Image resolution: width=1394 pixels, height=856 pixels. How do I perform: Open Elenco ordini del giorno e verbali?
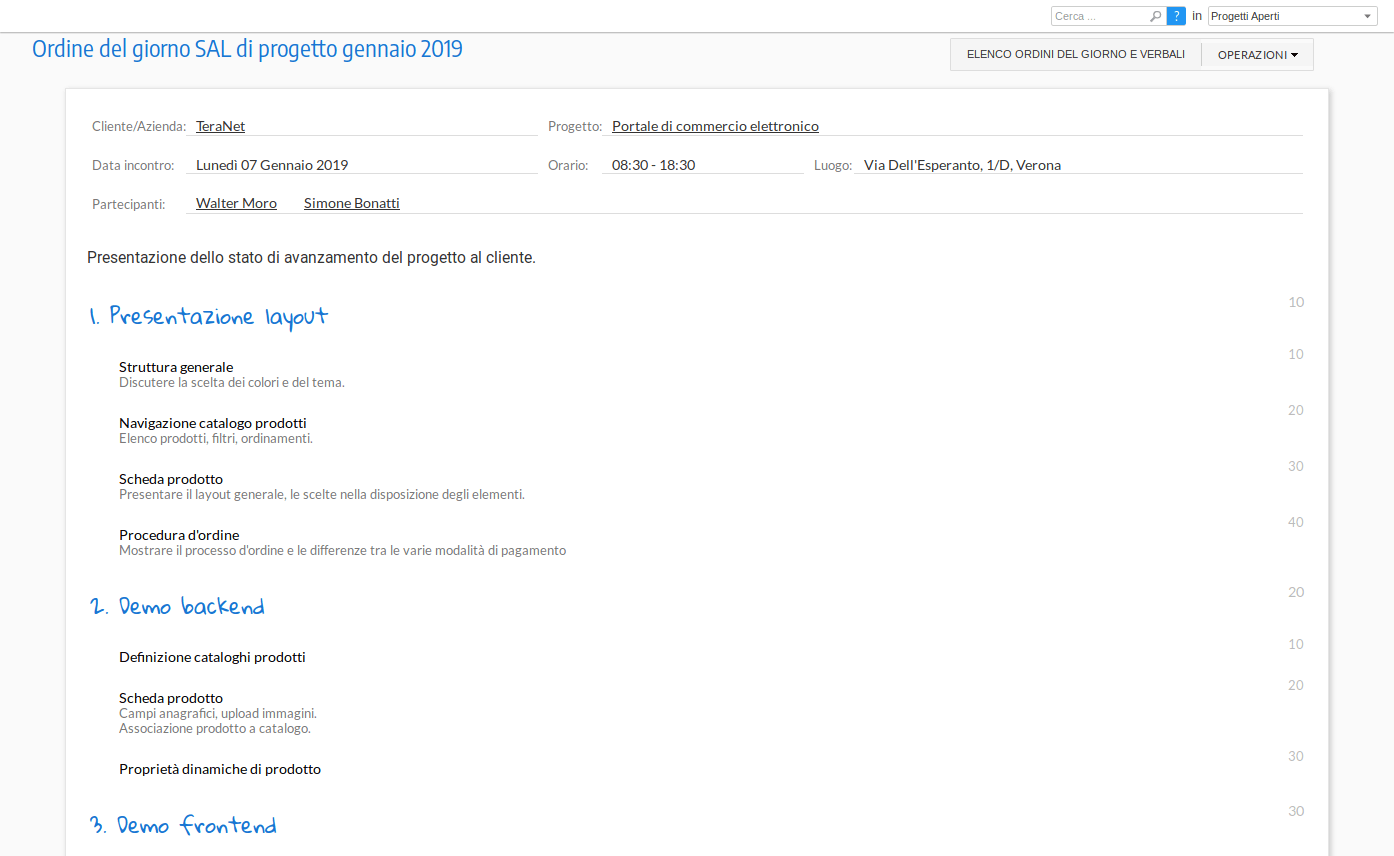[x=1075, y=55]
